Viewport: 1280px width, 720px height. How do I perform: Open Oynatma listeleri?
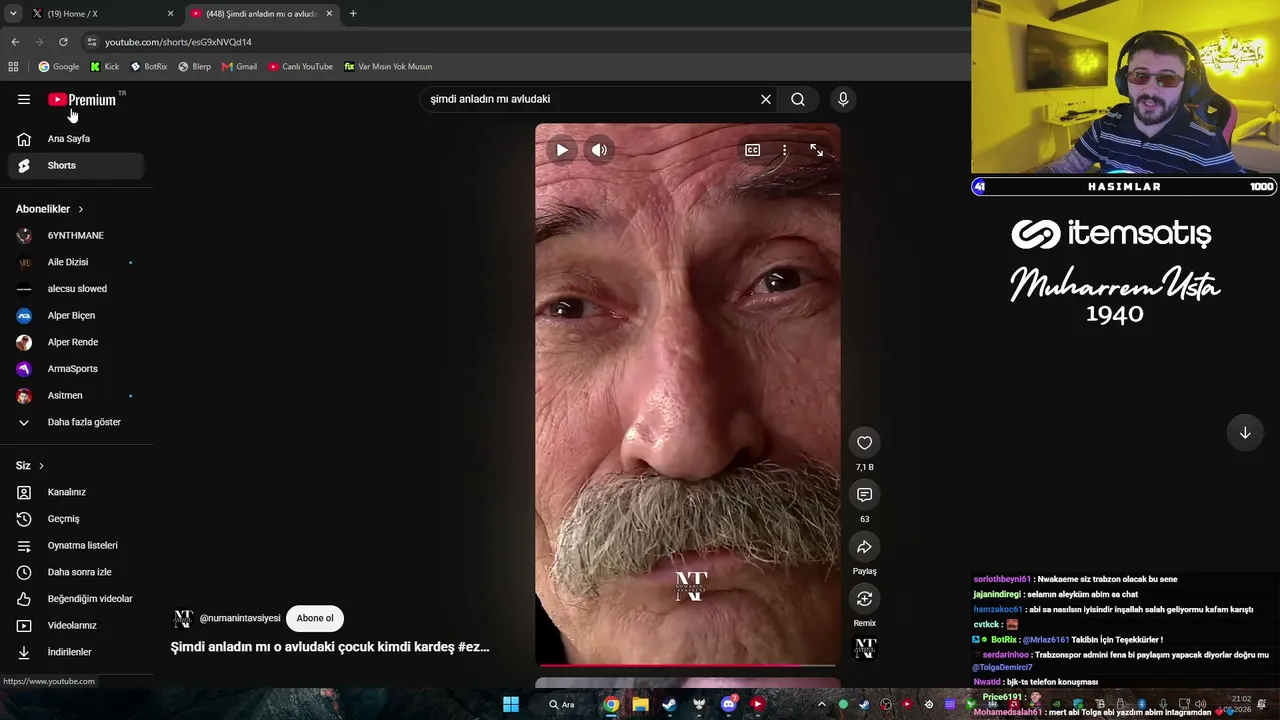point(76,546)
